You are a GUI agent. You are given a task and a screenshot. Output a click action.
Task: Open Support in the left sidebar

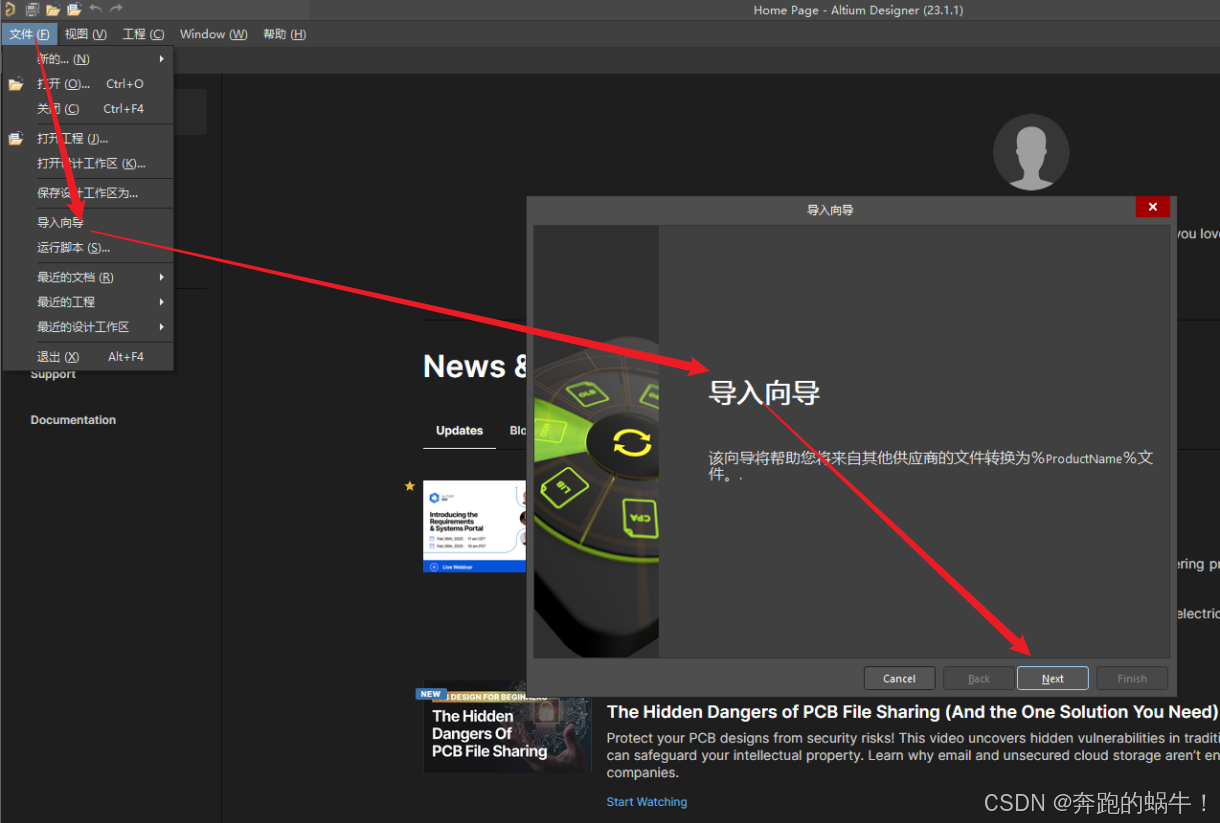click(x=53, y=375)
